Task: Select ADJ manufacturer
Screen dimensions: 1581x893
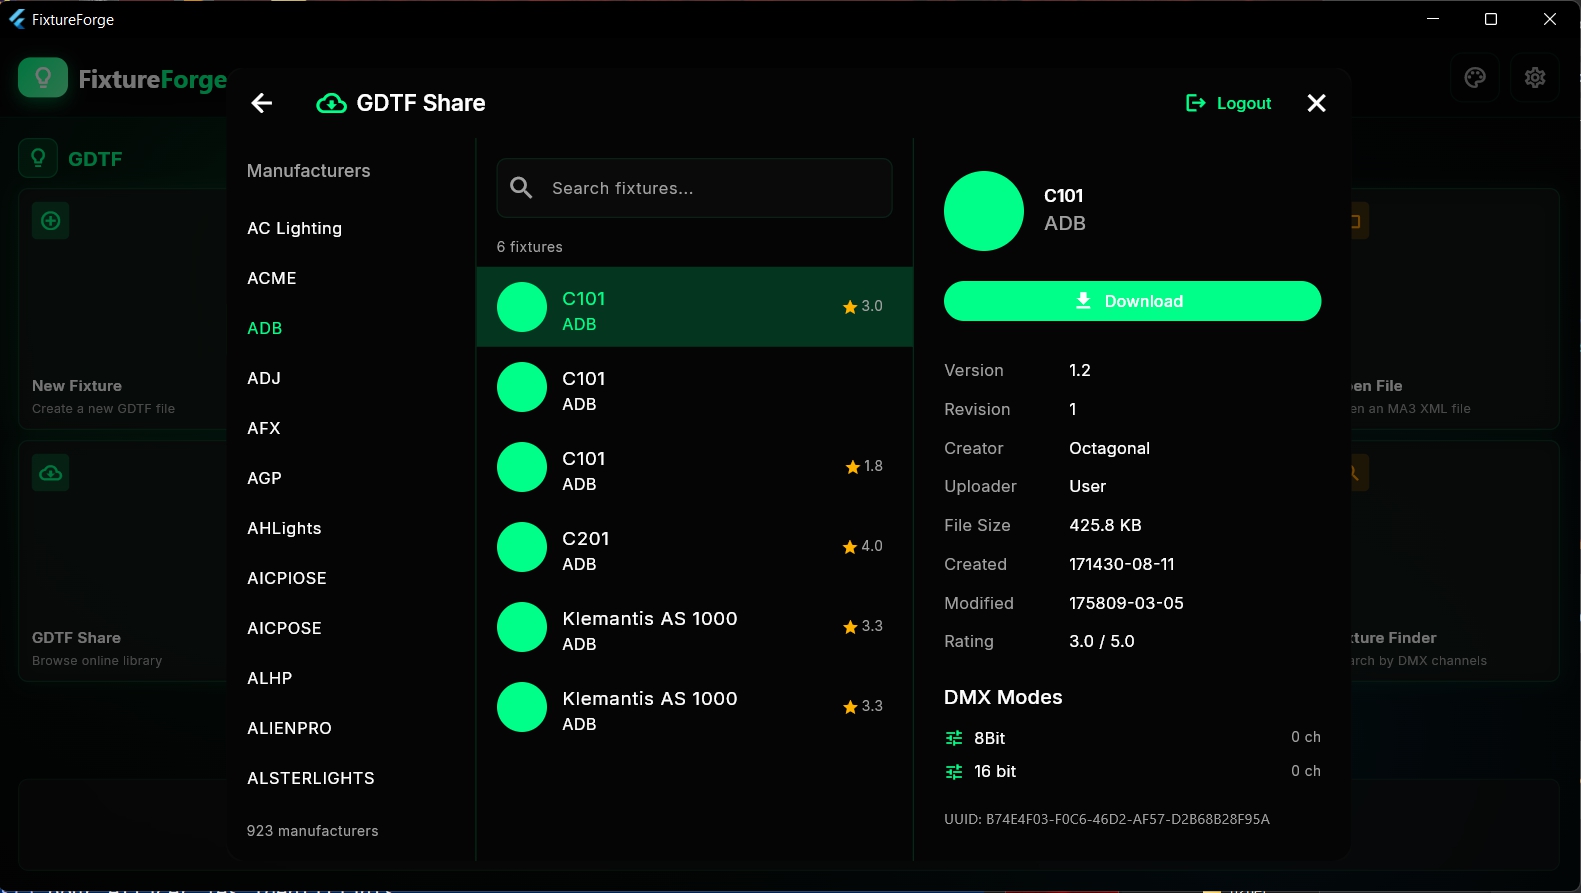Action: point(264,378)
